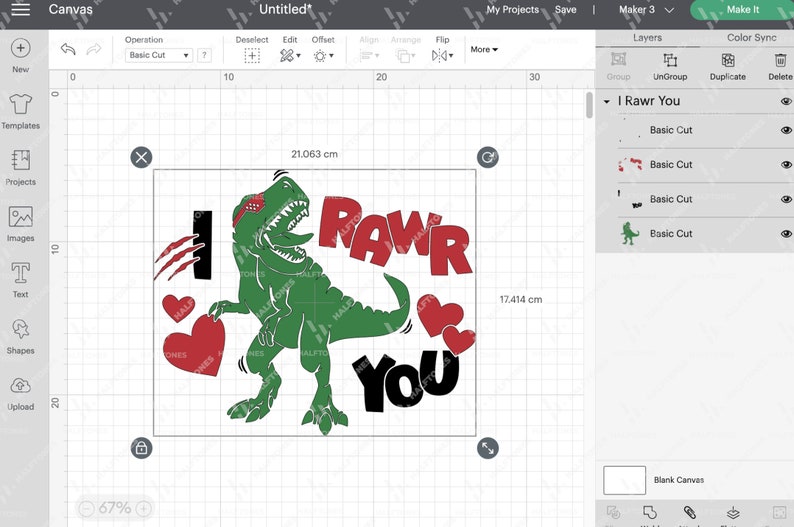The width and height of the screenshot is (794, 527).
Task: Click the Blank Canvas color swatch
Action: [624, 480]
